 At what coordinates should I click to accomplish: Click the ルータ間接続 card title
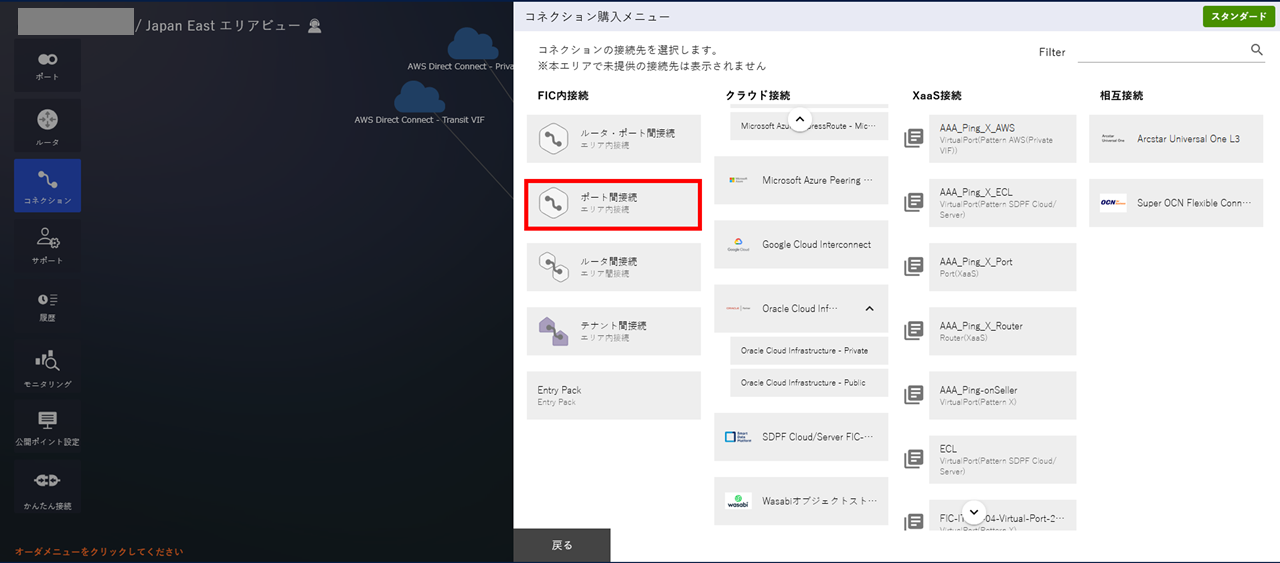pyautogui.click(x=609, y=262)
